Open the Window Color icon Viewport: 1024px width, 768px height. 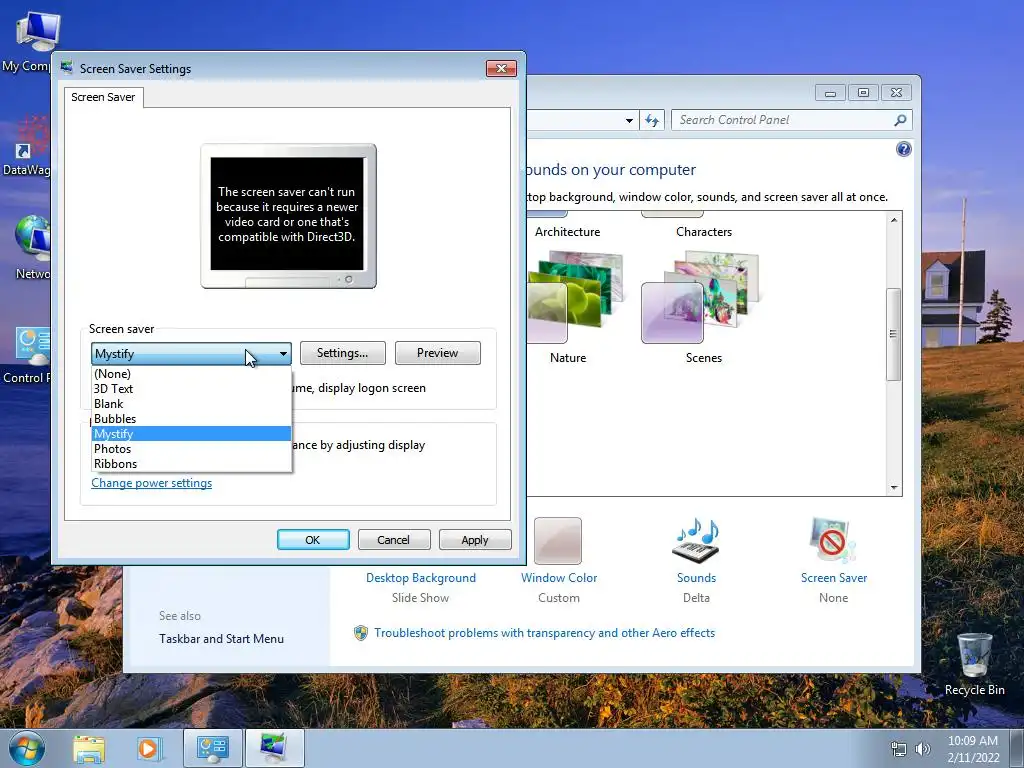pos(558,541)
